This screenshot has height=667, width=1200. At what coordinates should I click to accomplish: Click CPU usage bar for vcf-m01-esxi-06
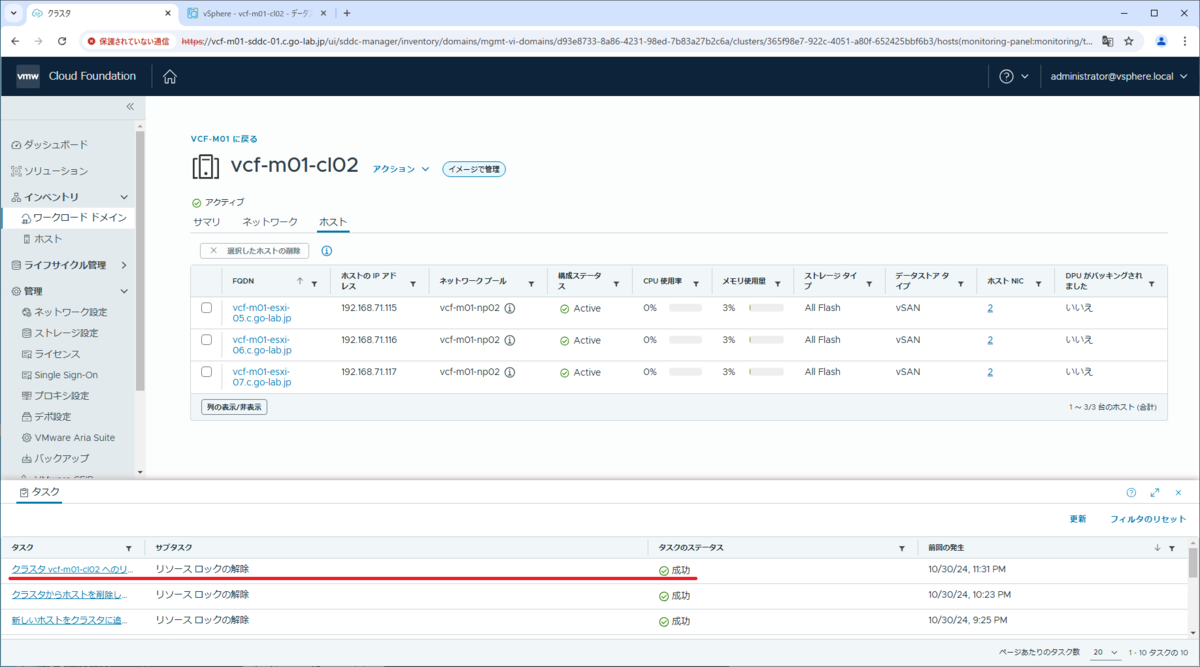pos(685,340)
